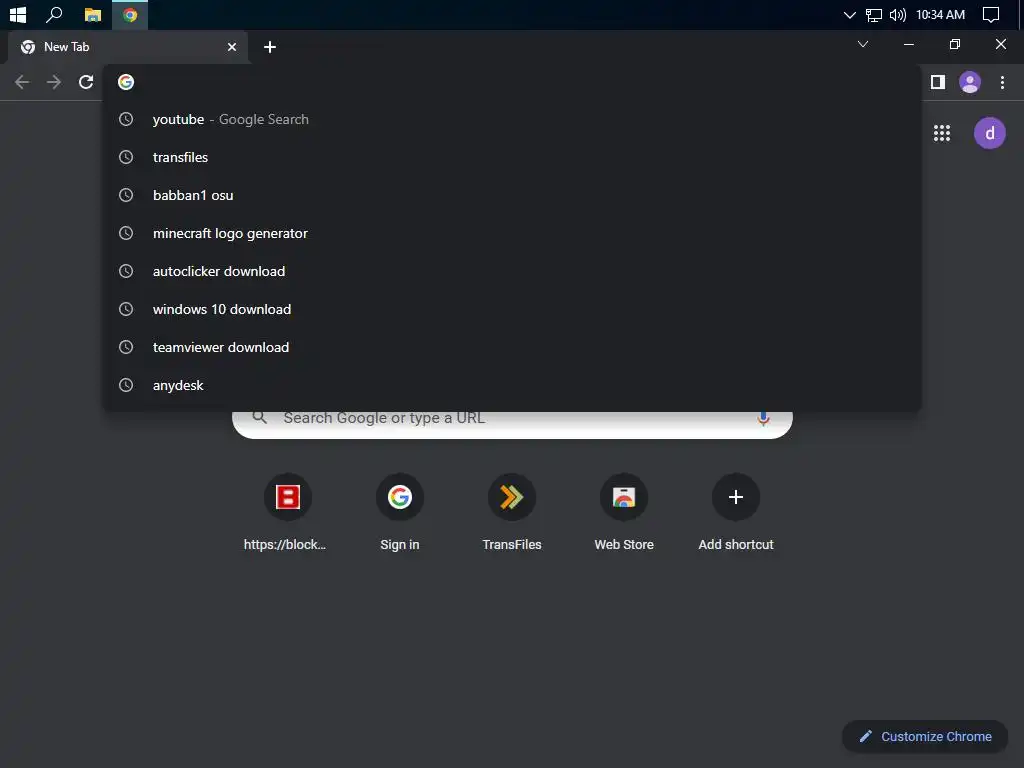1024x768 pixels.
Task: Open the network status tray icon
Action: point(874,14)
